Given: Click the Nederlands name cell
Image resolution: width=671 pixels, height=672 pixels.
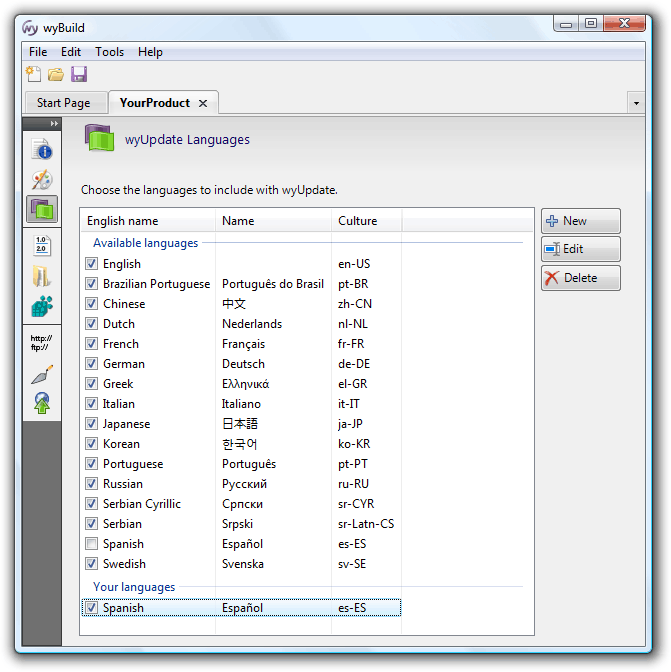Looking at the screenshot, I should click(x=252, y=324).
